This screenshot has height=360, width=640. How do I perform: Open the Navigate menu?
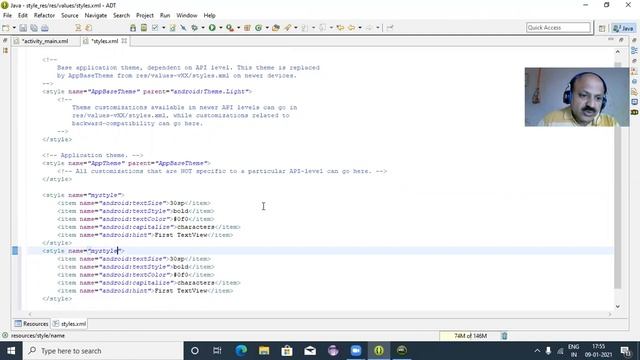[96, 16]
